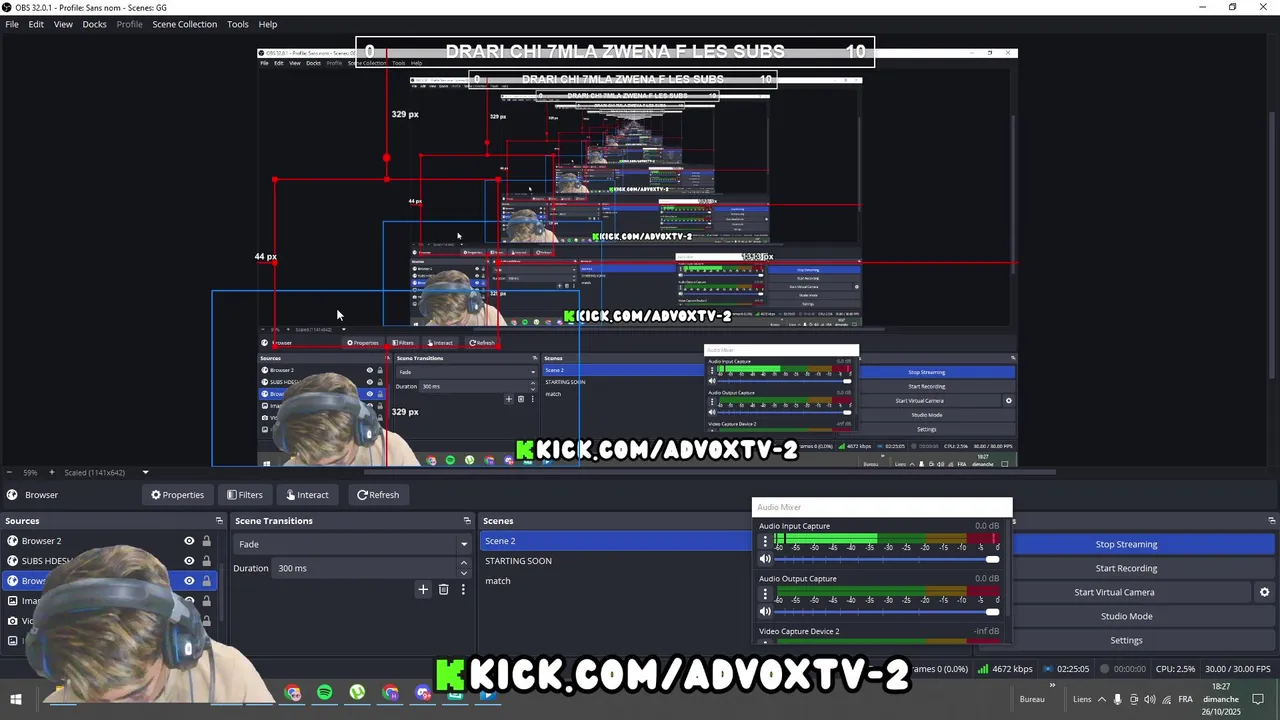The height and width of the screenshot is (720, 1280).
Task: Undock the Sources panel via float icon
Action: click(x=219, y=521)
